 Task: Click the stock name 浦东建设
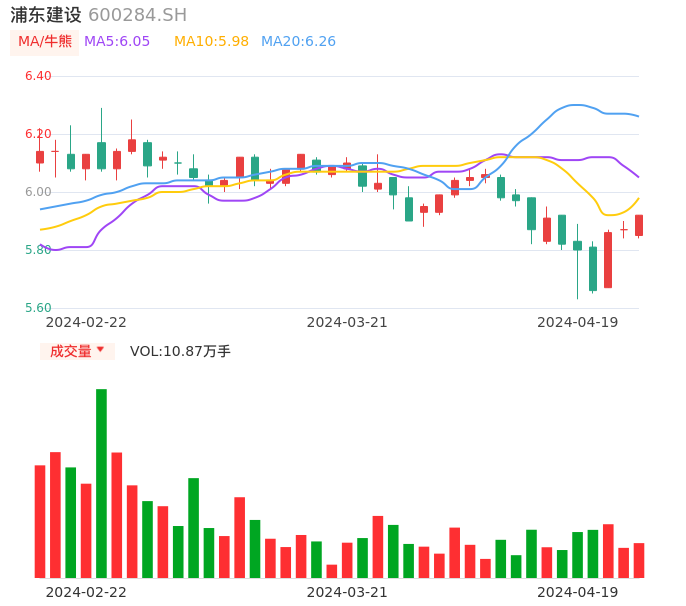[46, 15]
